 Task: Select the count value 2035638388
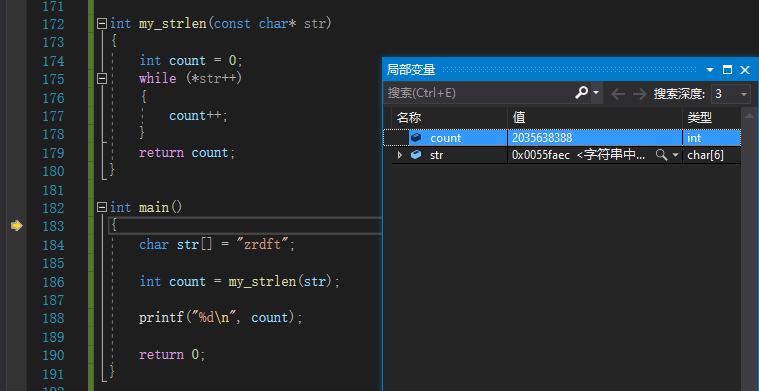click(x=542, y=138)
